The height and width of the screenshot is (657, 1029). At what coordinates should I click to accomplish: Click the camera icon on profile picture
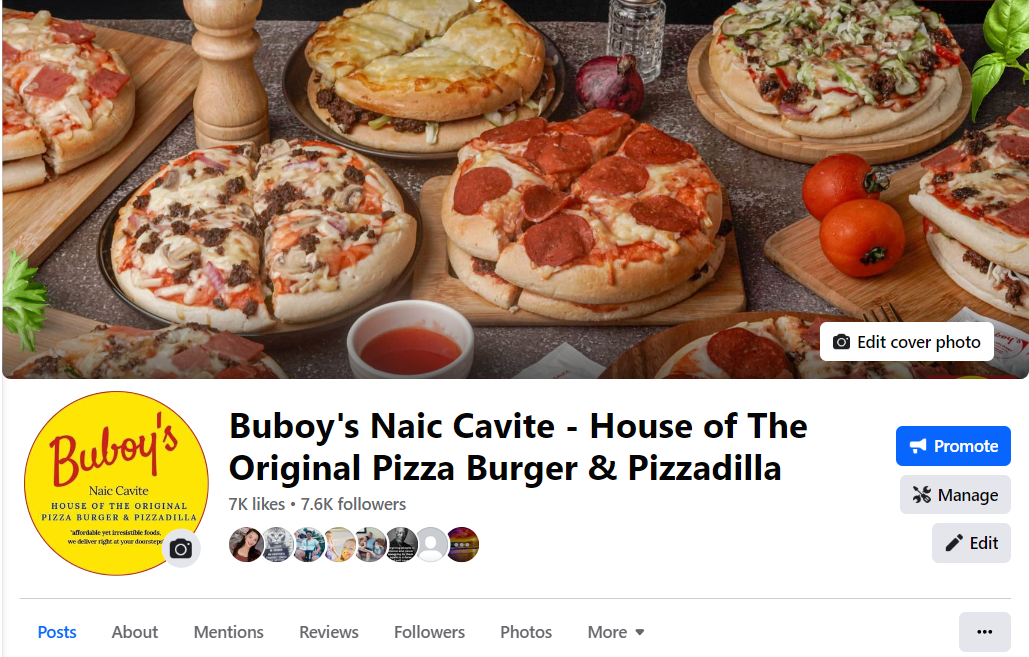[x=180, y=549]
